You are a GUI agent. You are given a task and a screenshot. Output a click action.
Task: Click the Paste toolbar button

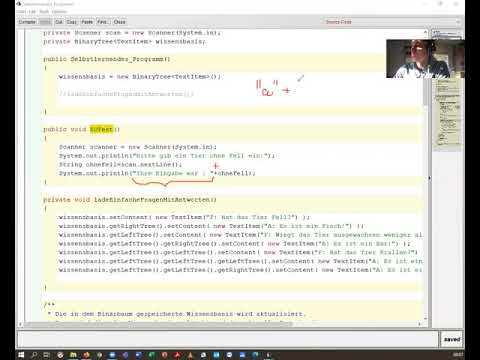[87, 22]
